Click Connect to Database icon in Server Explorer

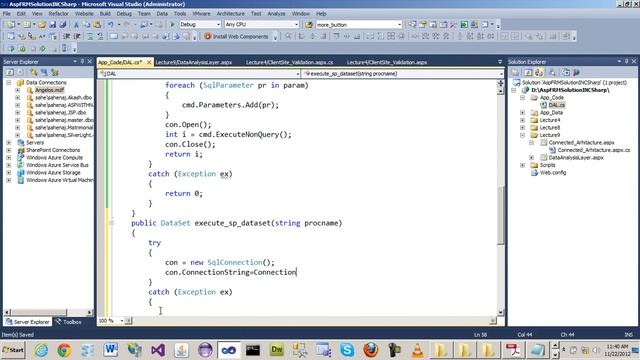point(33,72)
